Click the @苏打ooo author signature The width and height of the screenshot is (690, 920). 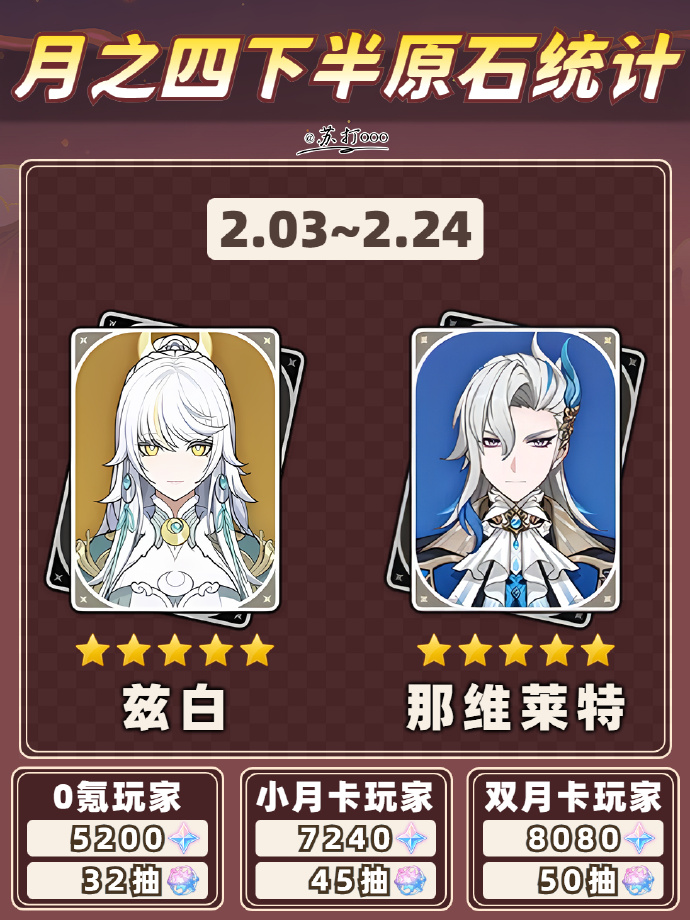coord(345,140)
